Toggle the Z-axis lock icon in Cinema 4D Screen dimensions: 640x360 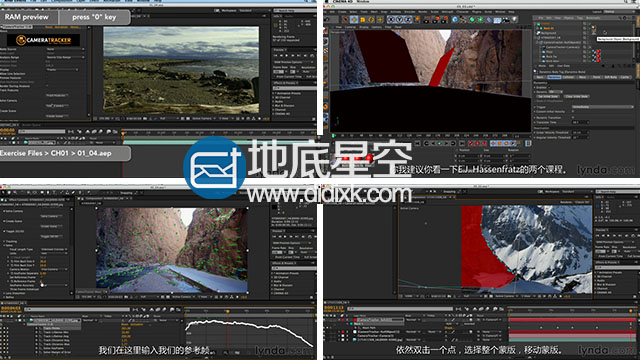click(408, 19)
